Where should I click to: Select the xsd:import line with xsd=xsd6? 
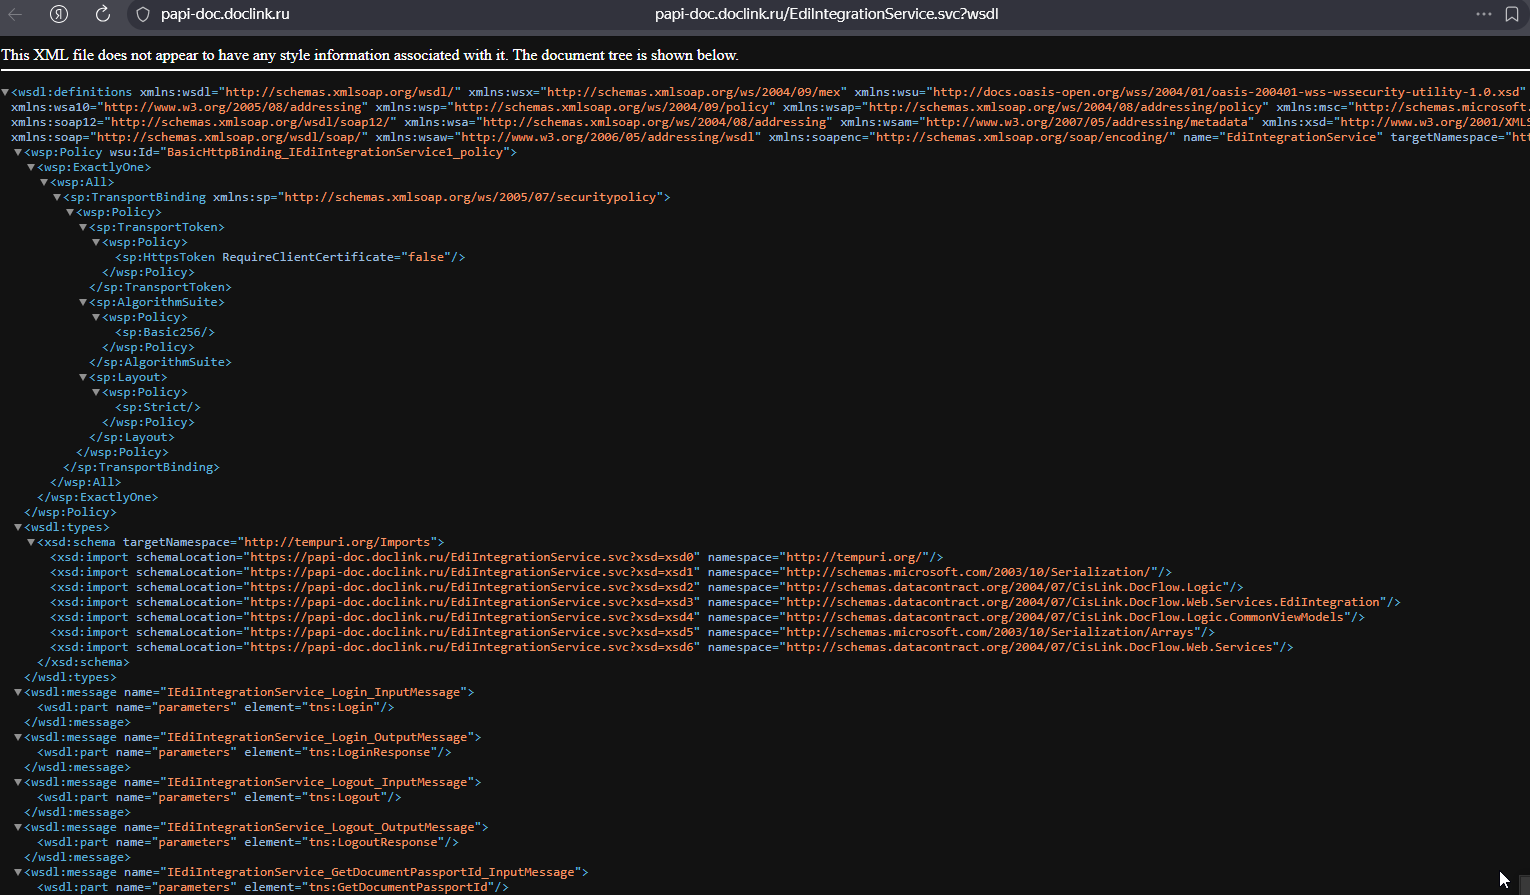672,647
